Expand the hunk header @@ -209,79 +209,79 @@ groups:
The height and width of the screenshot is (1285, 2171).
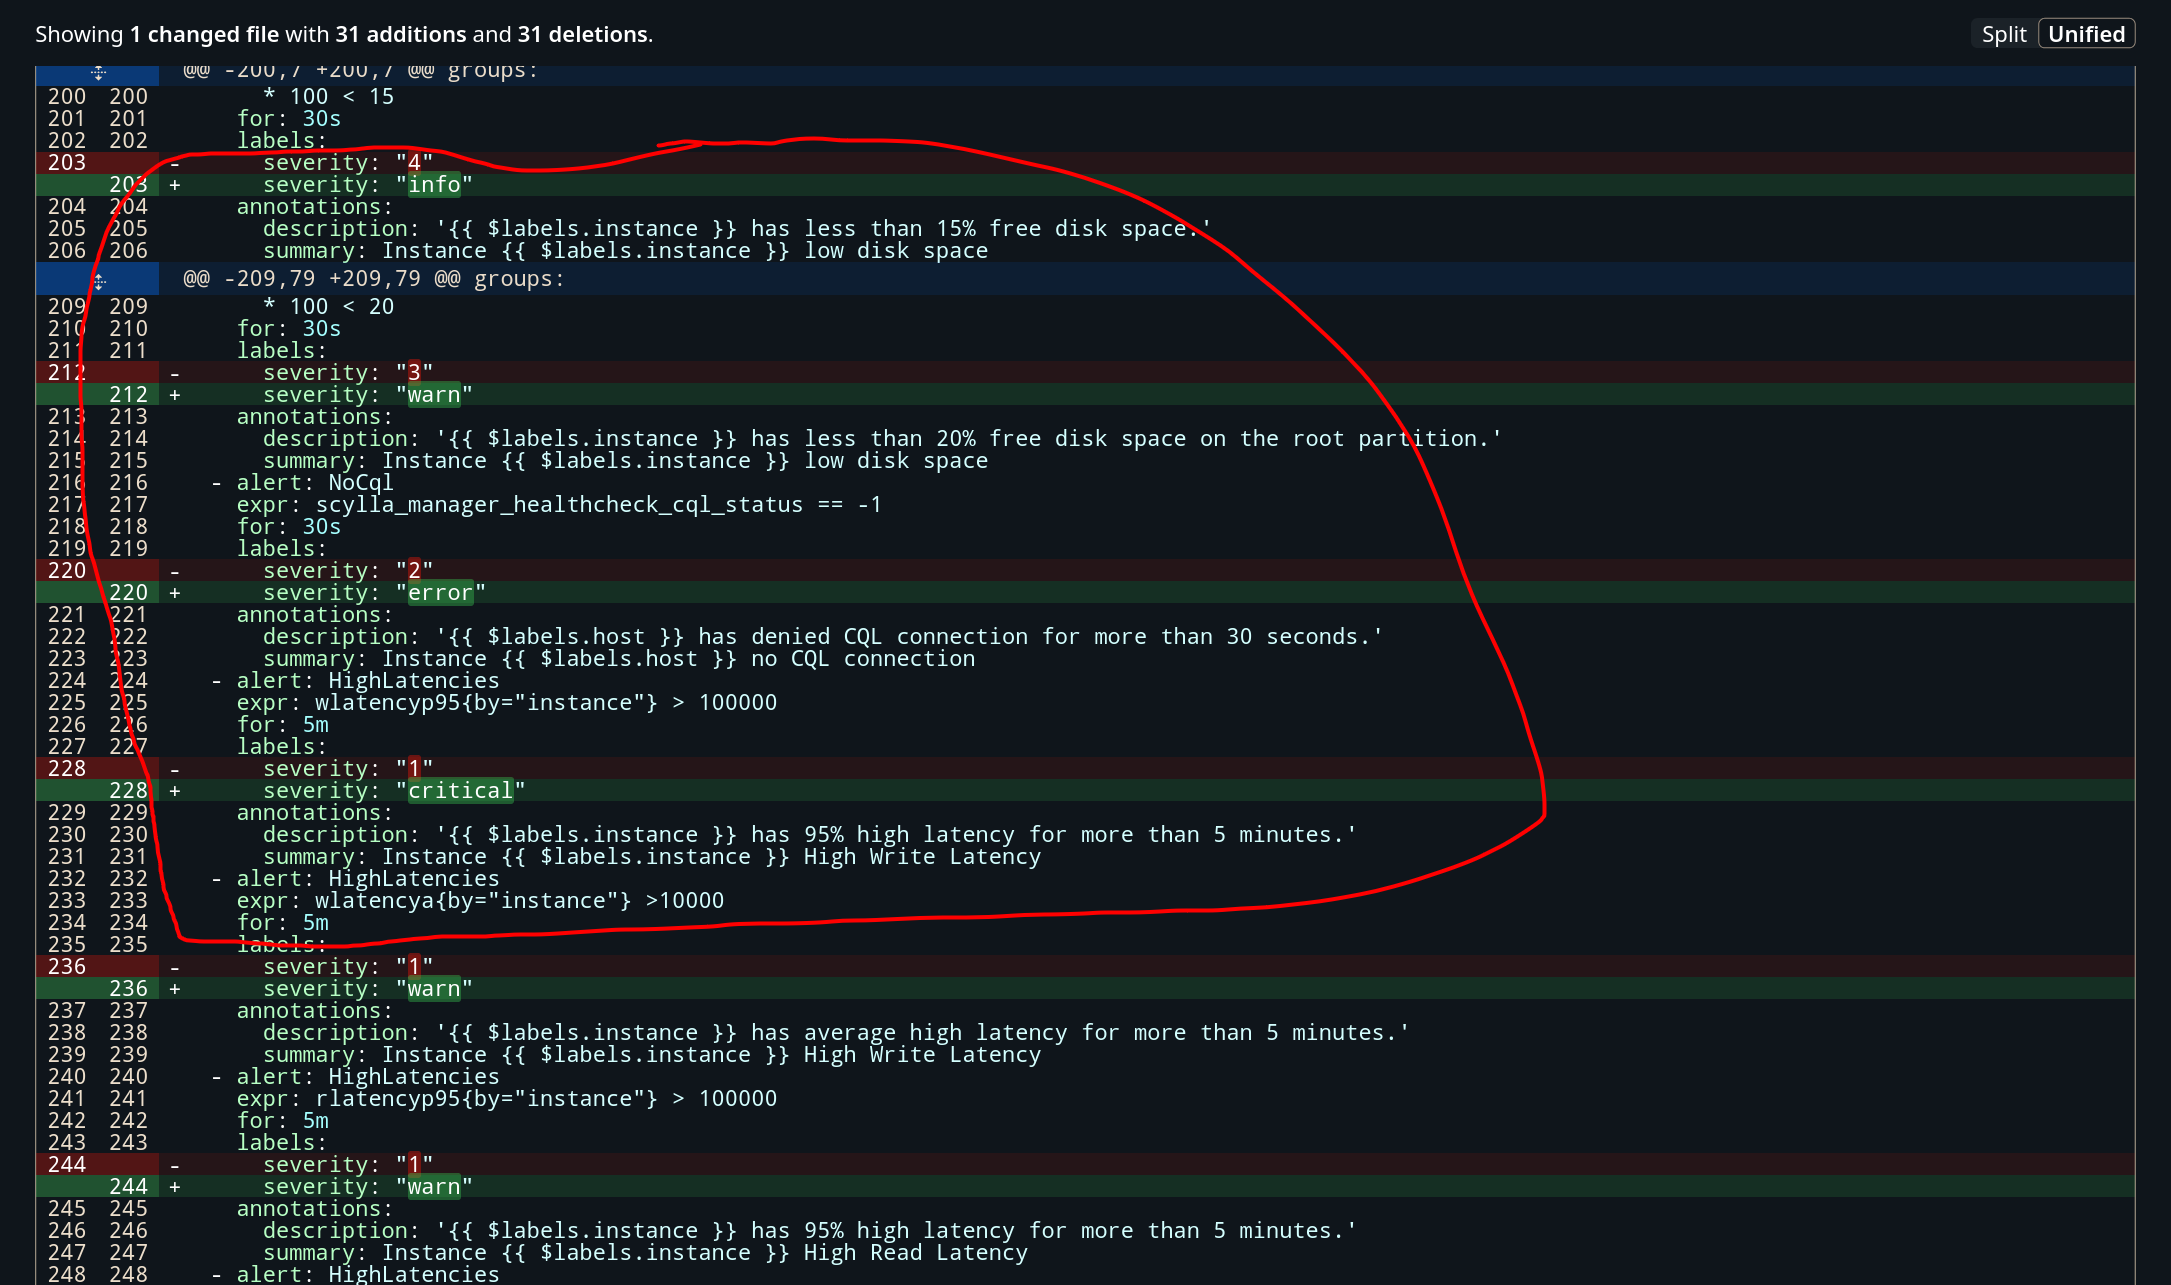pos(372,280)
